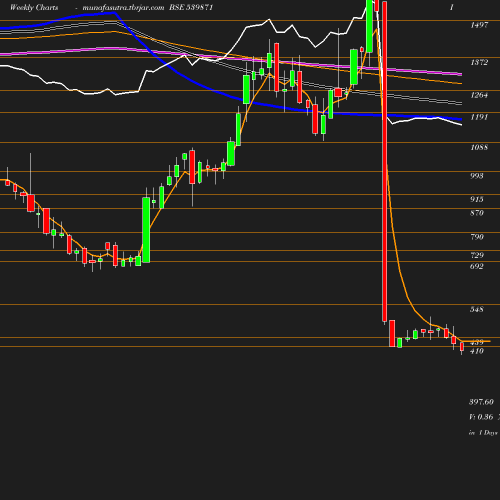Click the tallest red crash candlestick
500x500 pixels.
pos(384,161)
